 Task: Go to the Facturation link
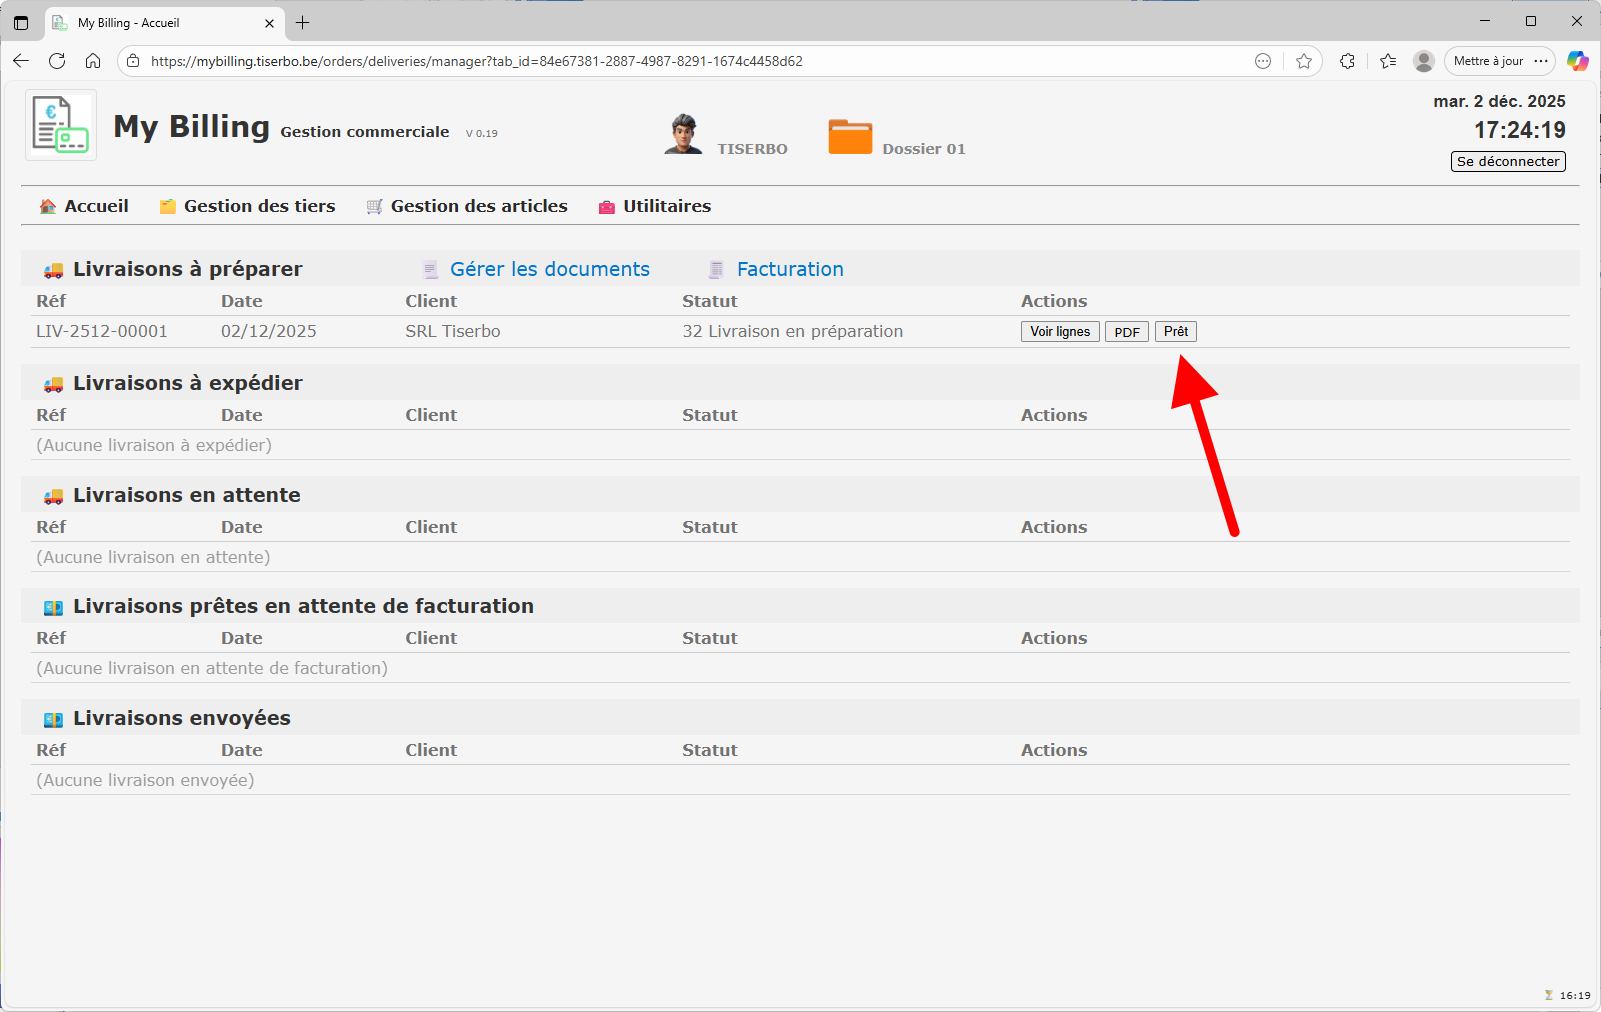789,269
